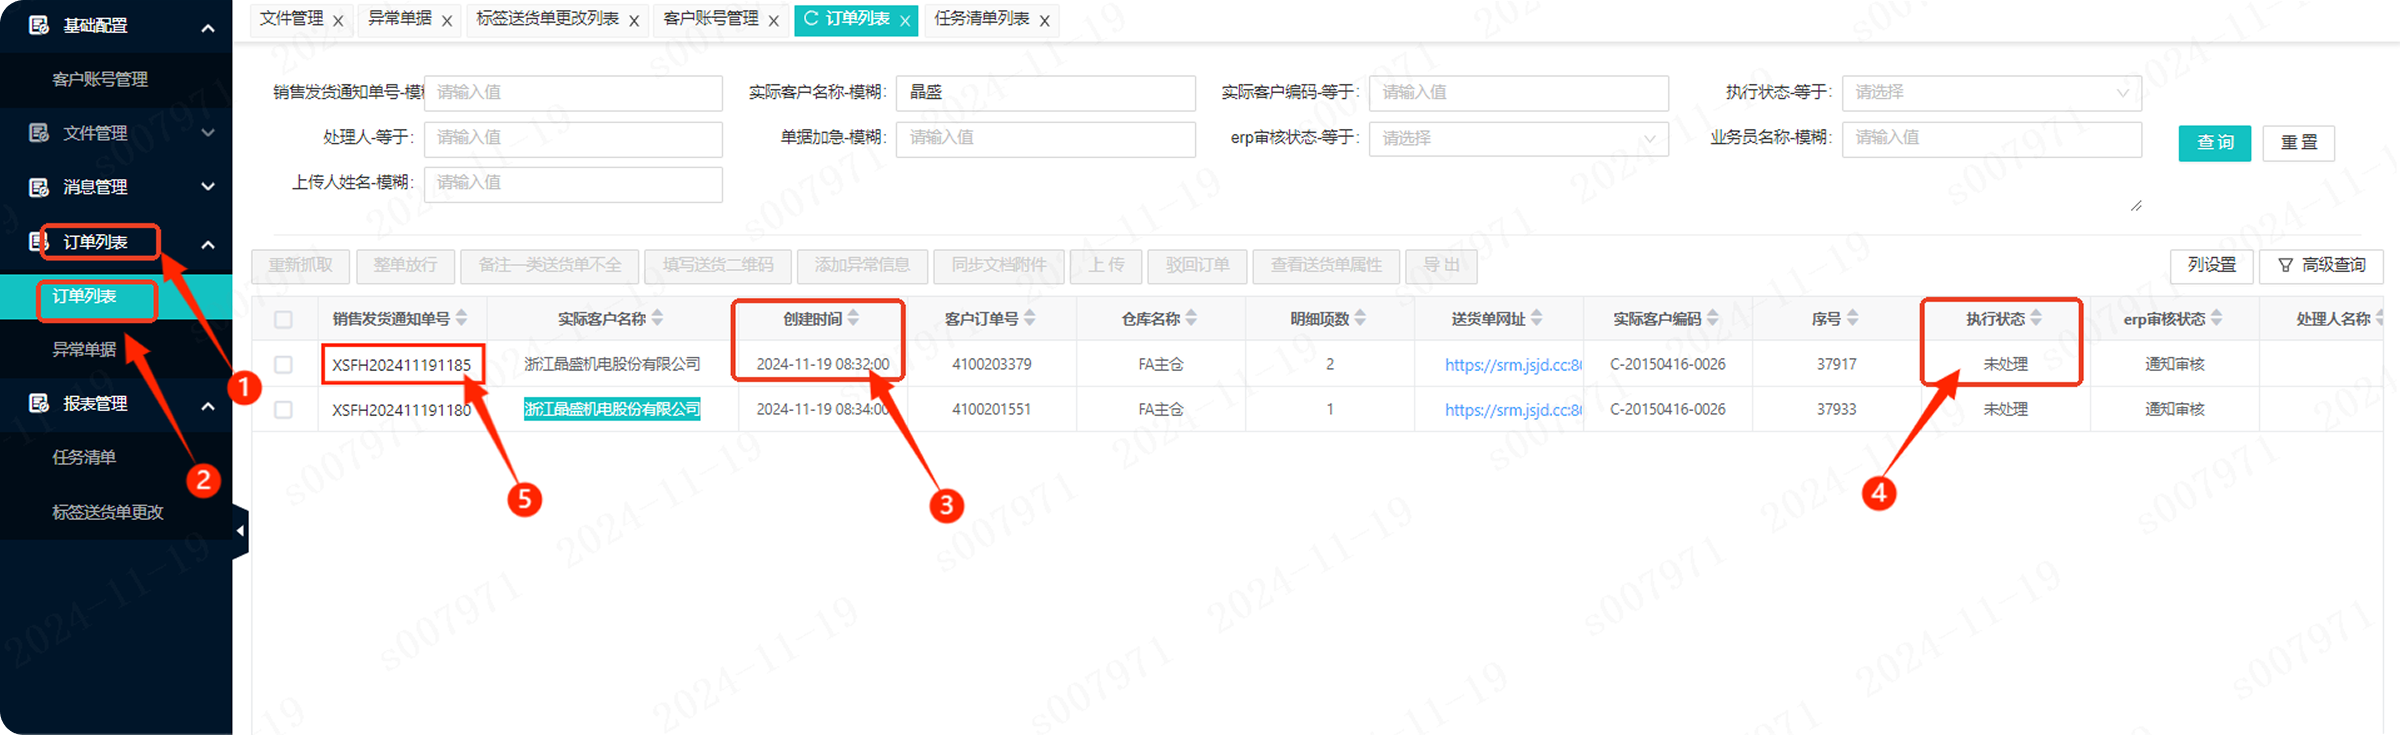2400x735 pixels.
Task: Click the 整单放行 button
Action: click(x=405, y=265)
